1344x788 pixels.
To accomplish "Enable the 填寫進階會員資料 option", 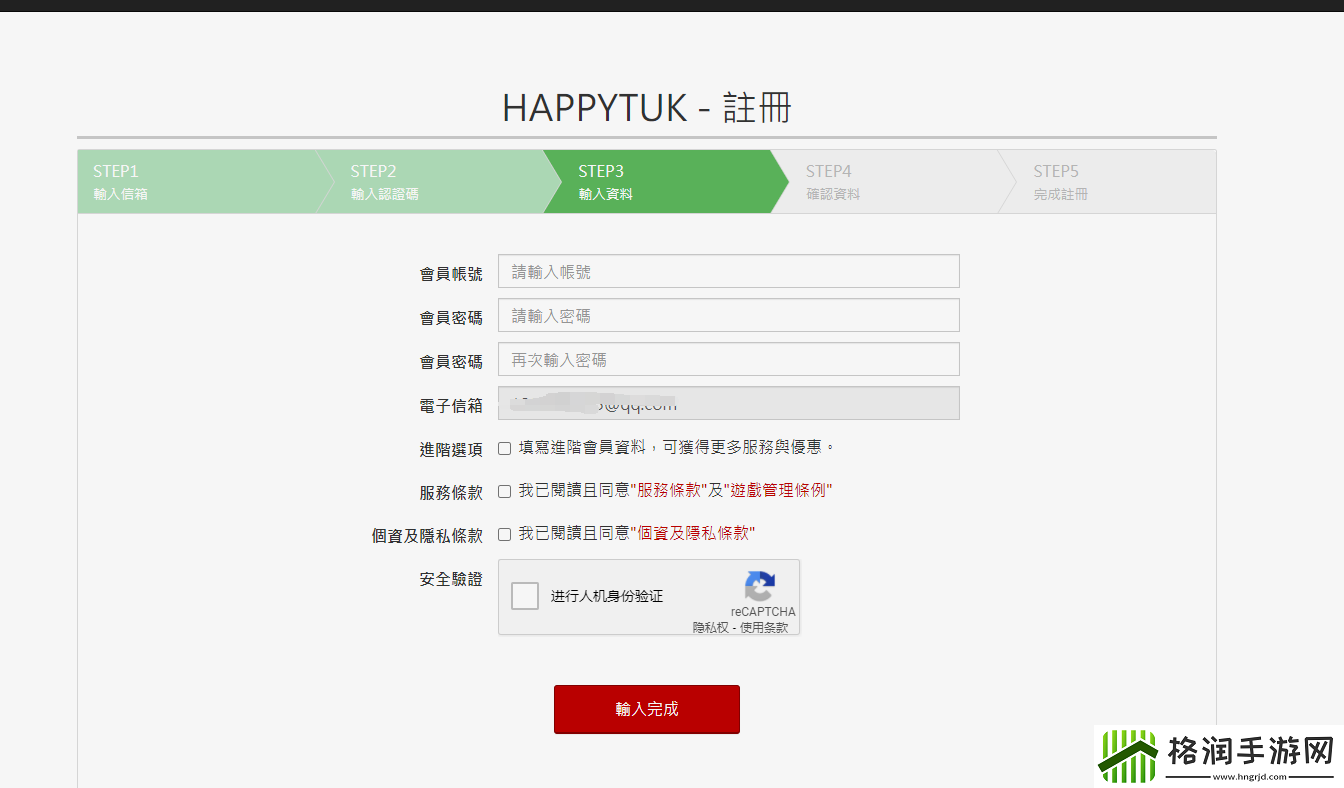I will tap(504, 448).
